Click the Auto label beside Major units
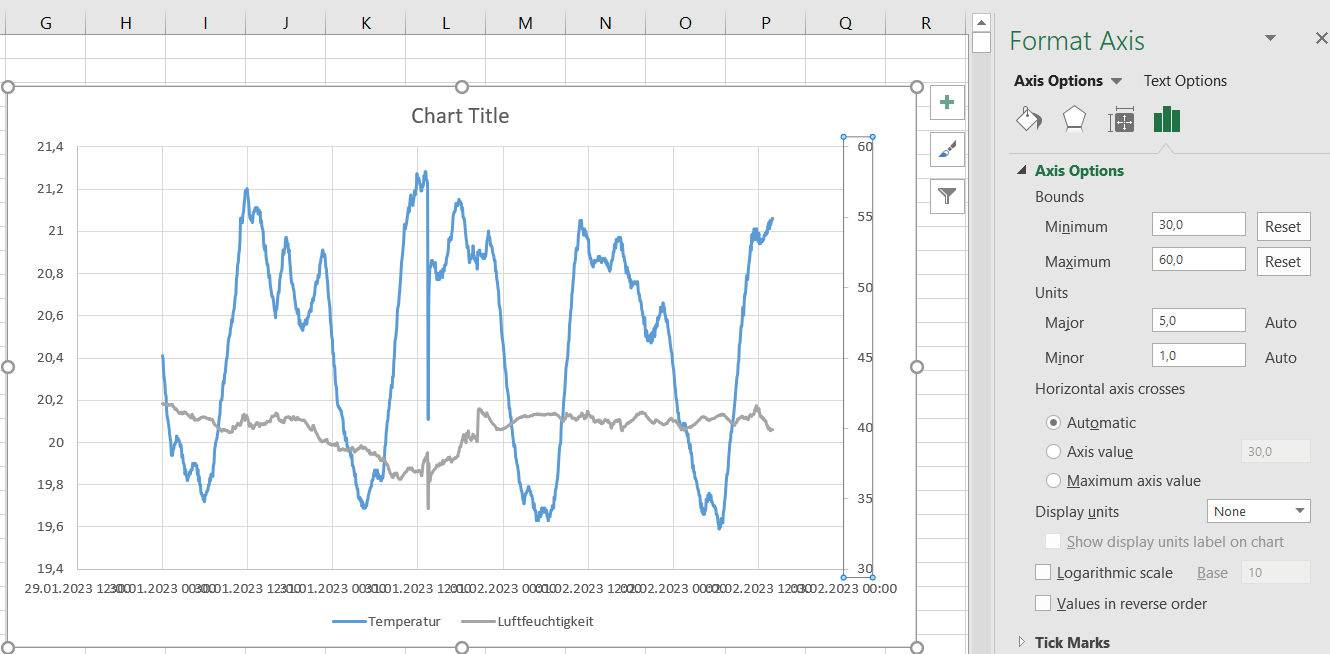This screenshot has width=1330, height=654. pos(1281,322)
